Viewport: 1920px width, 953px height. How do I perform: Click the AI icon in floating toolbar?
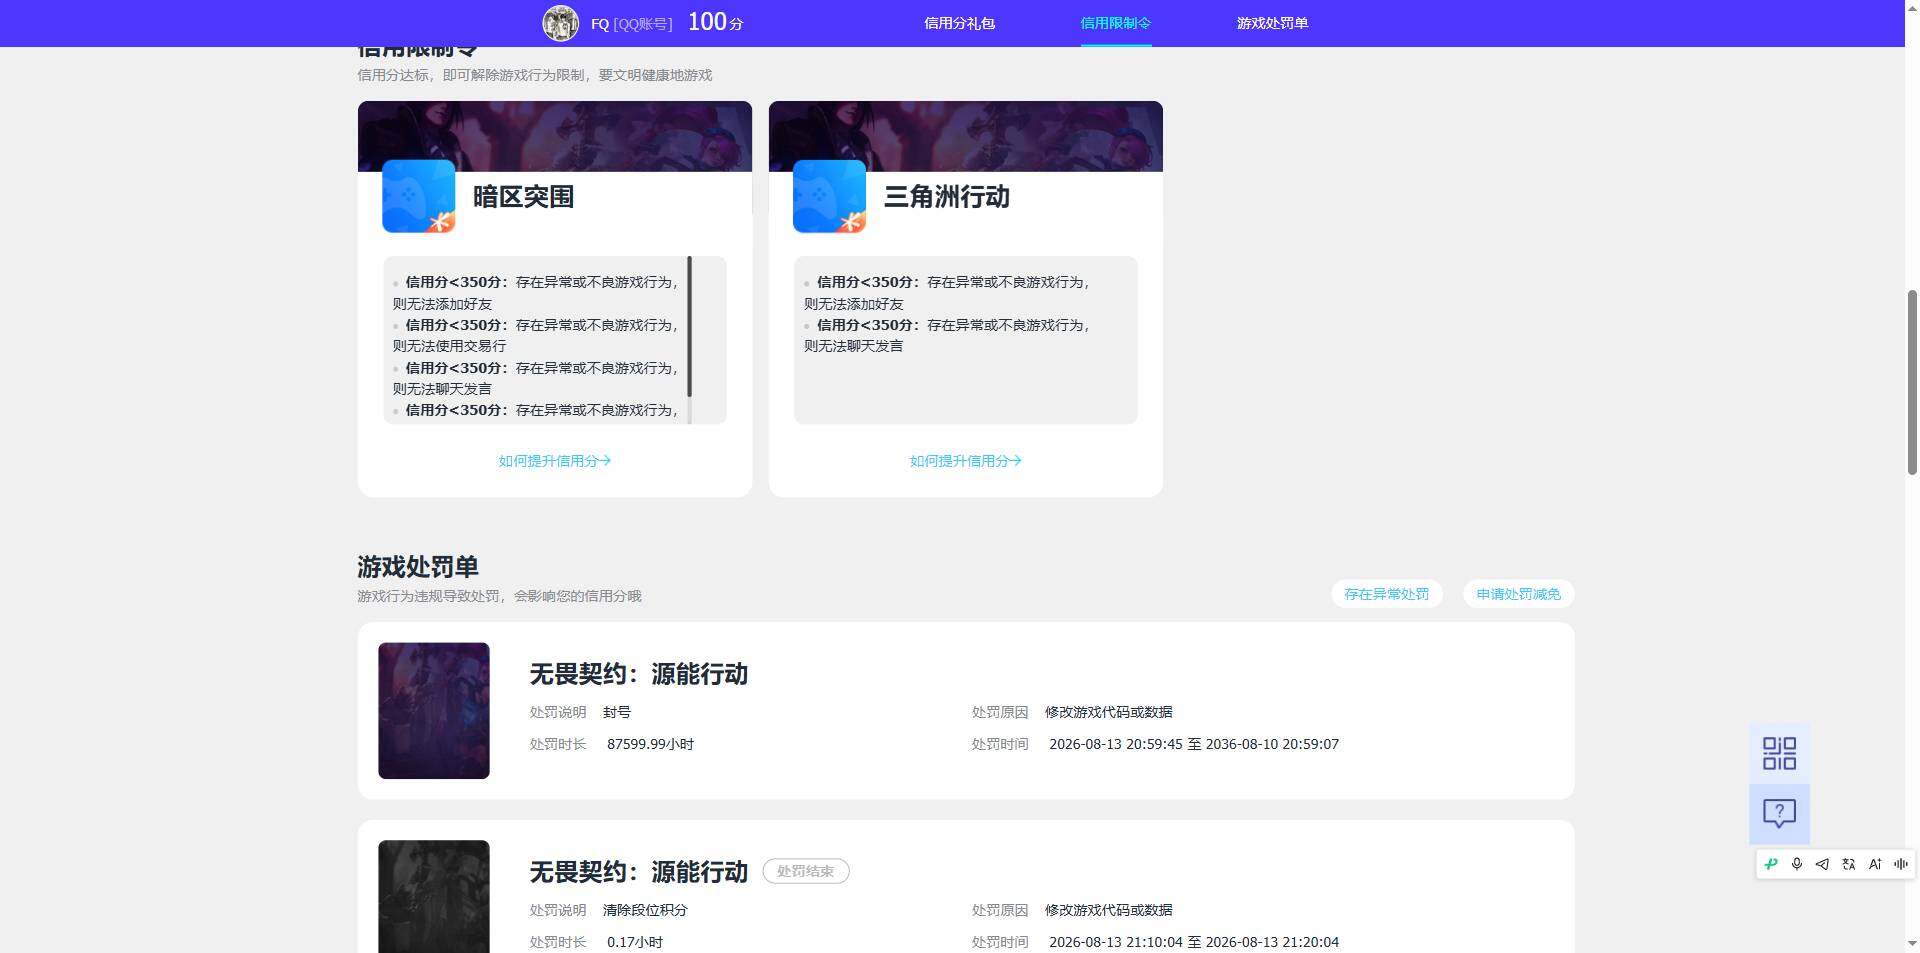click(1875, 864)
